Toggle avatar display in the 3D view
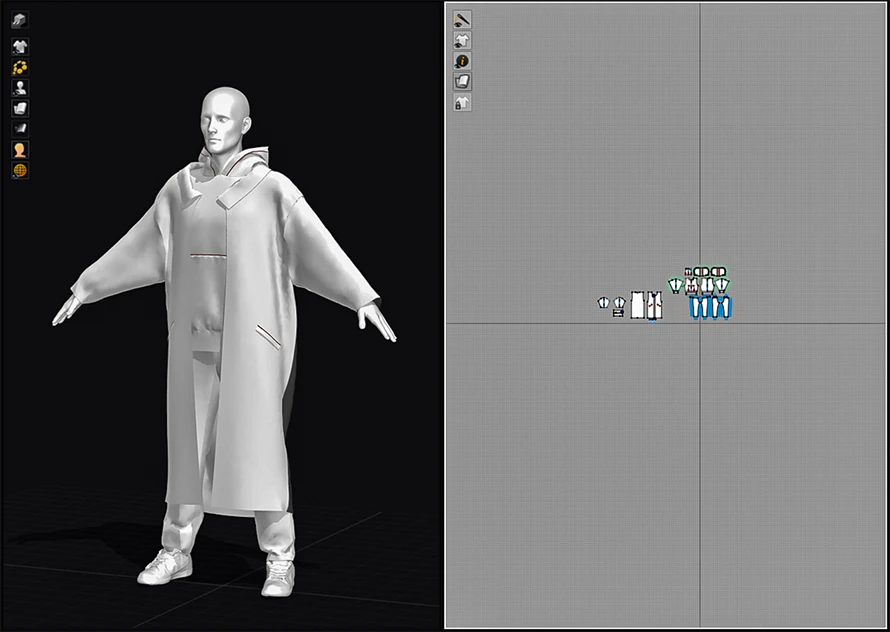The height and width of the screenshot is (632, 890). [x=20, y=88]
